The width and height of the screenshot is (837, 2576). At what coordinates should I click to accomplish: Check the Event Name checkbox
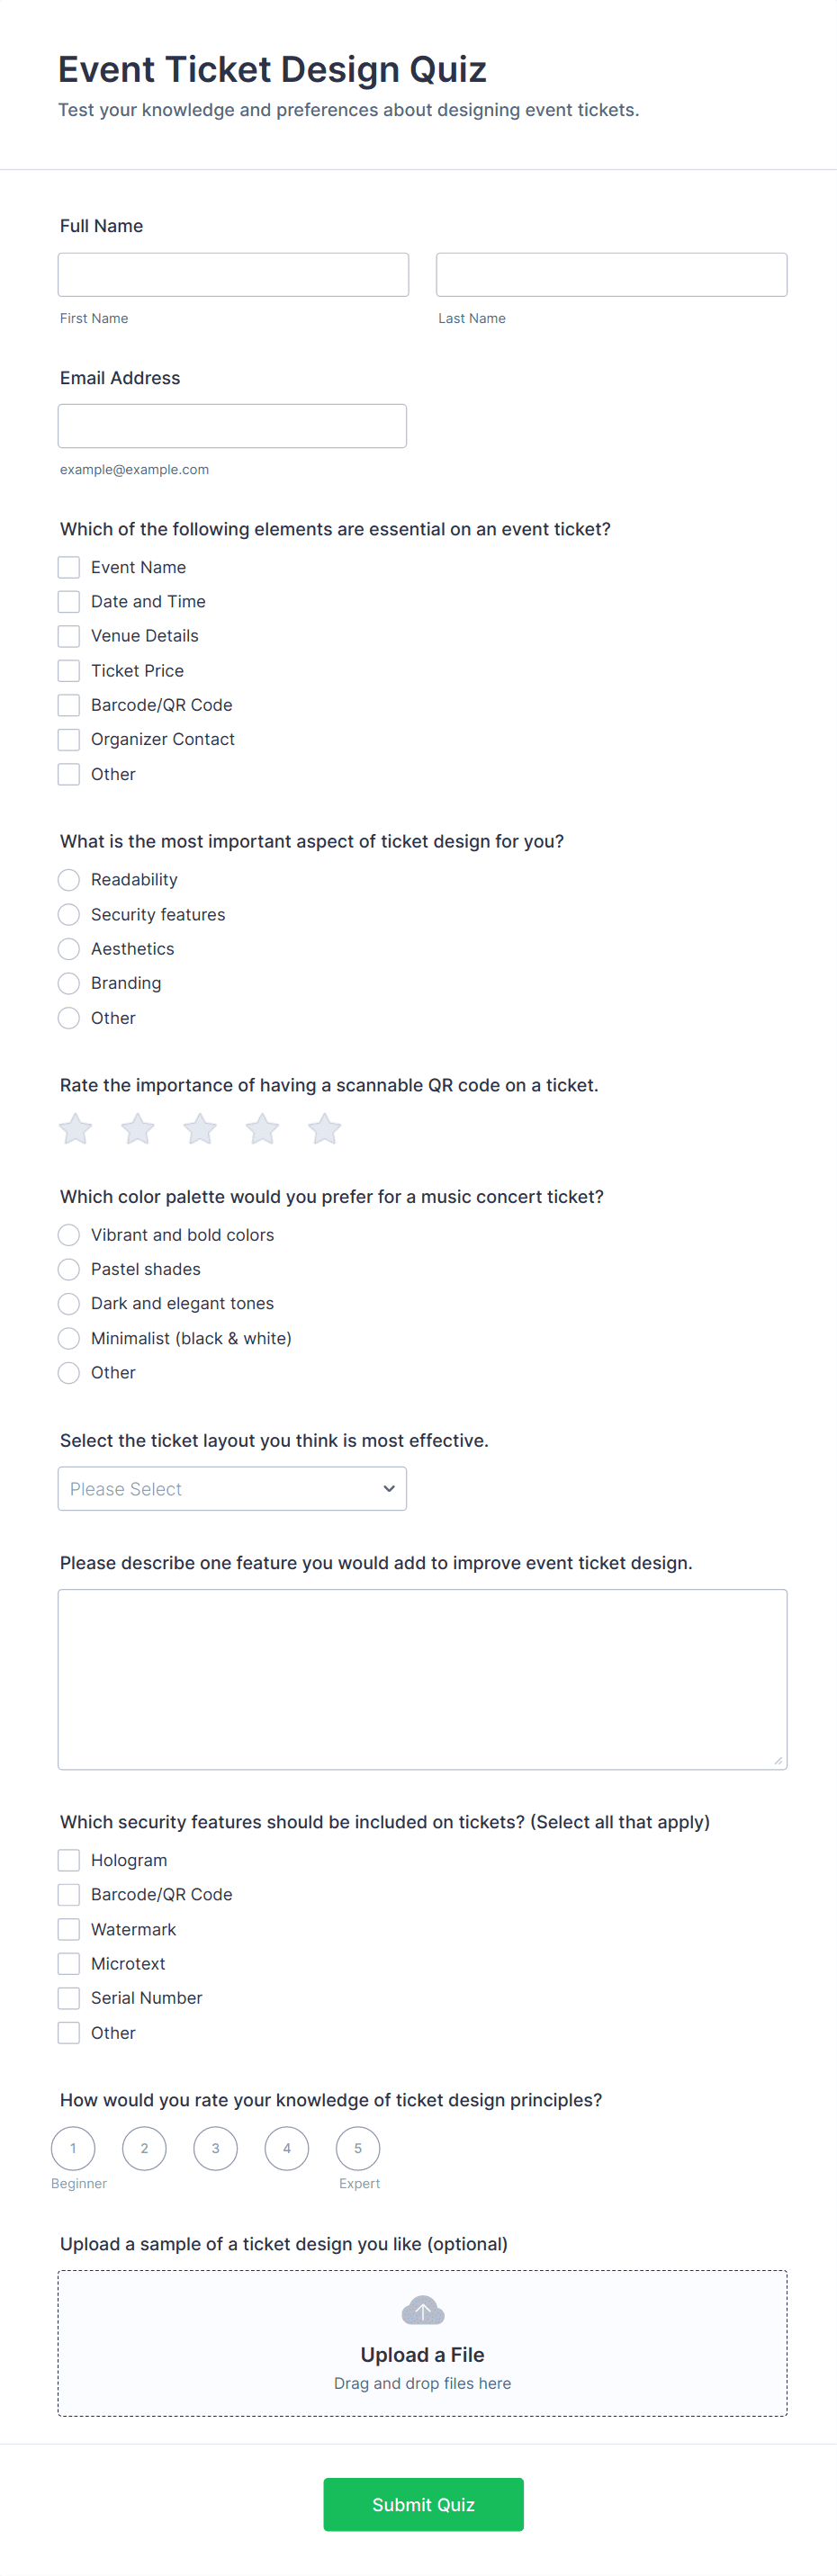(69, 567)
